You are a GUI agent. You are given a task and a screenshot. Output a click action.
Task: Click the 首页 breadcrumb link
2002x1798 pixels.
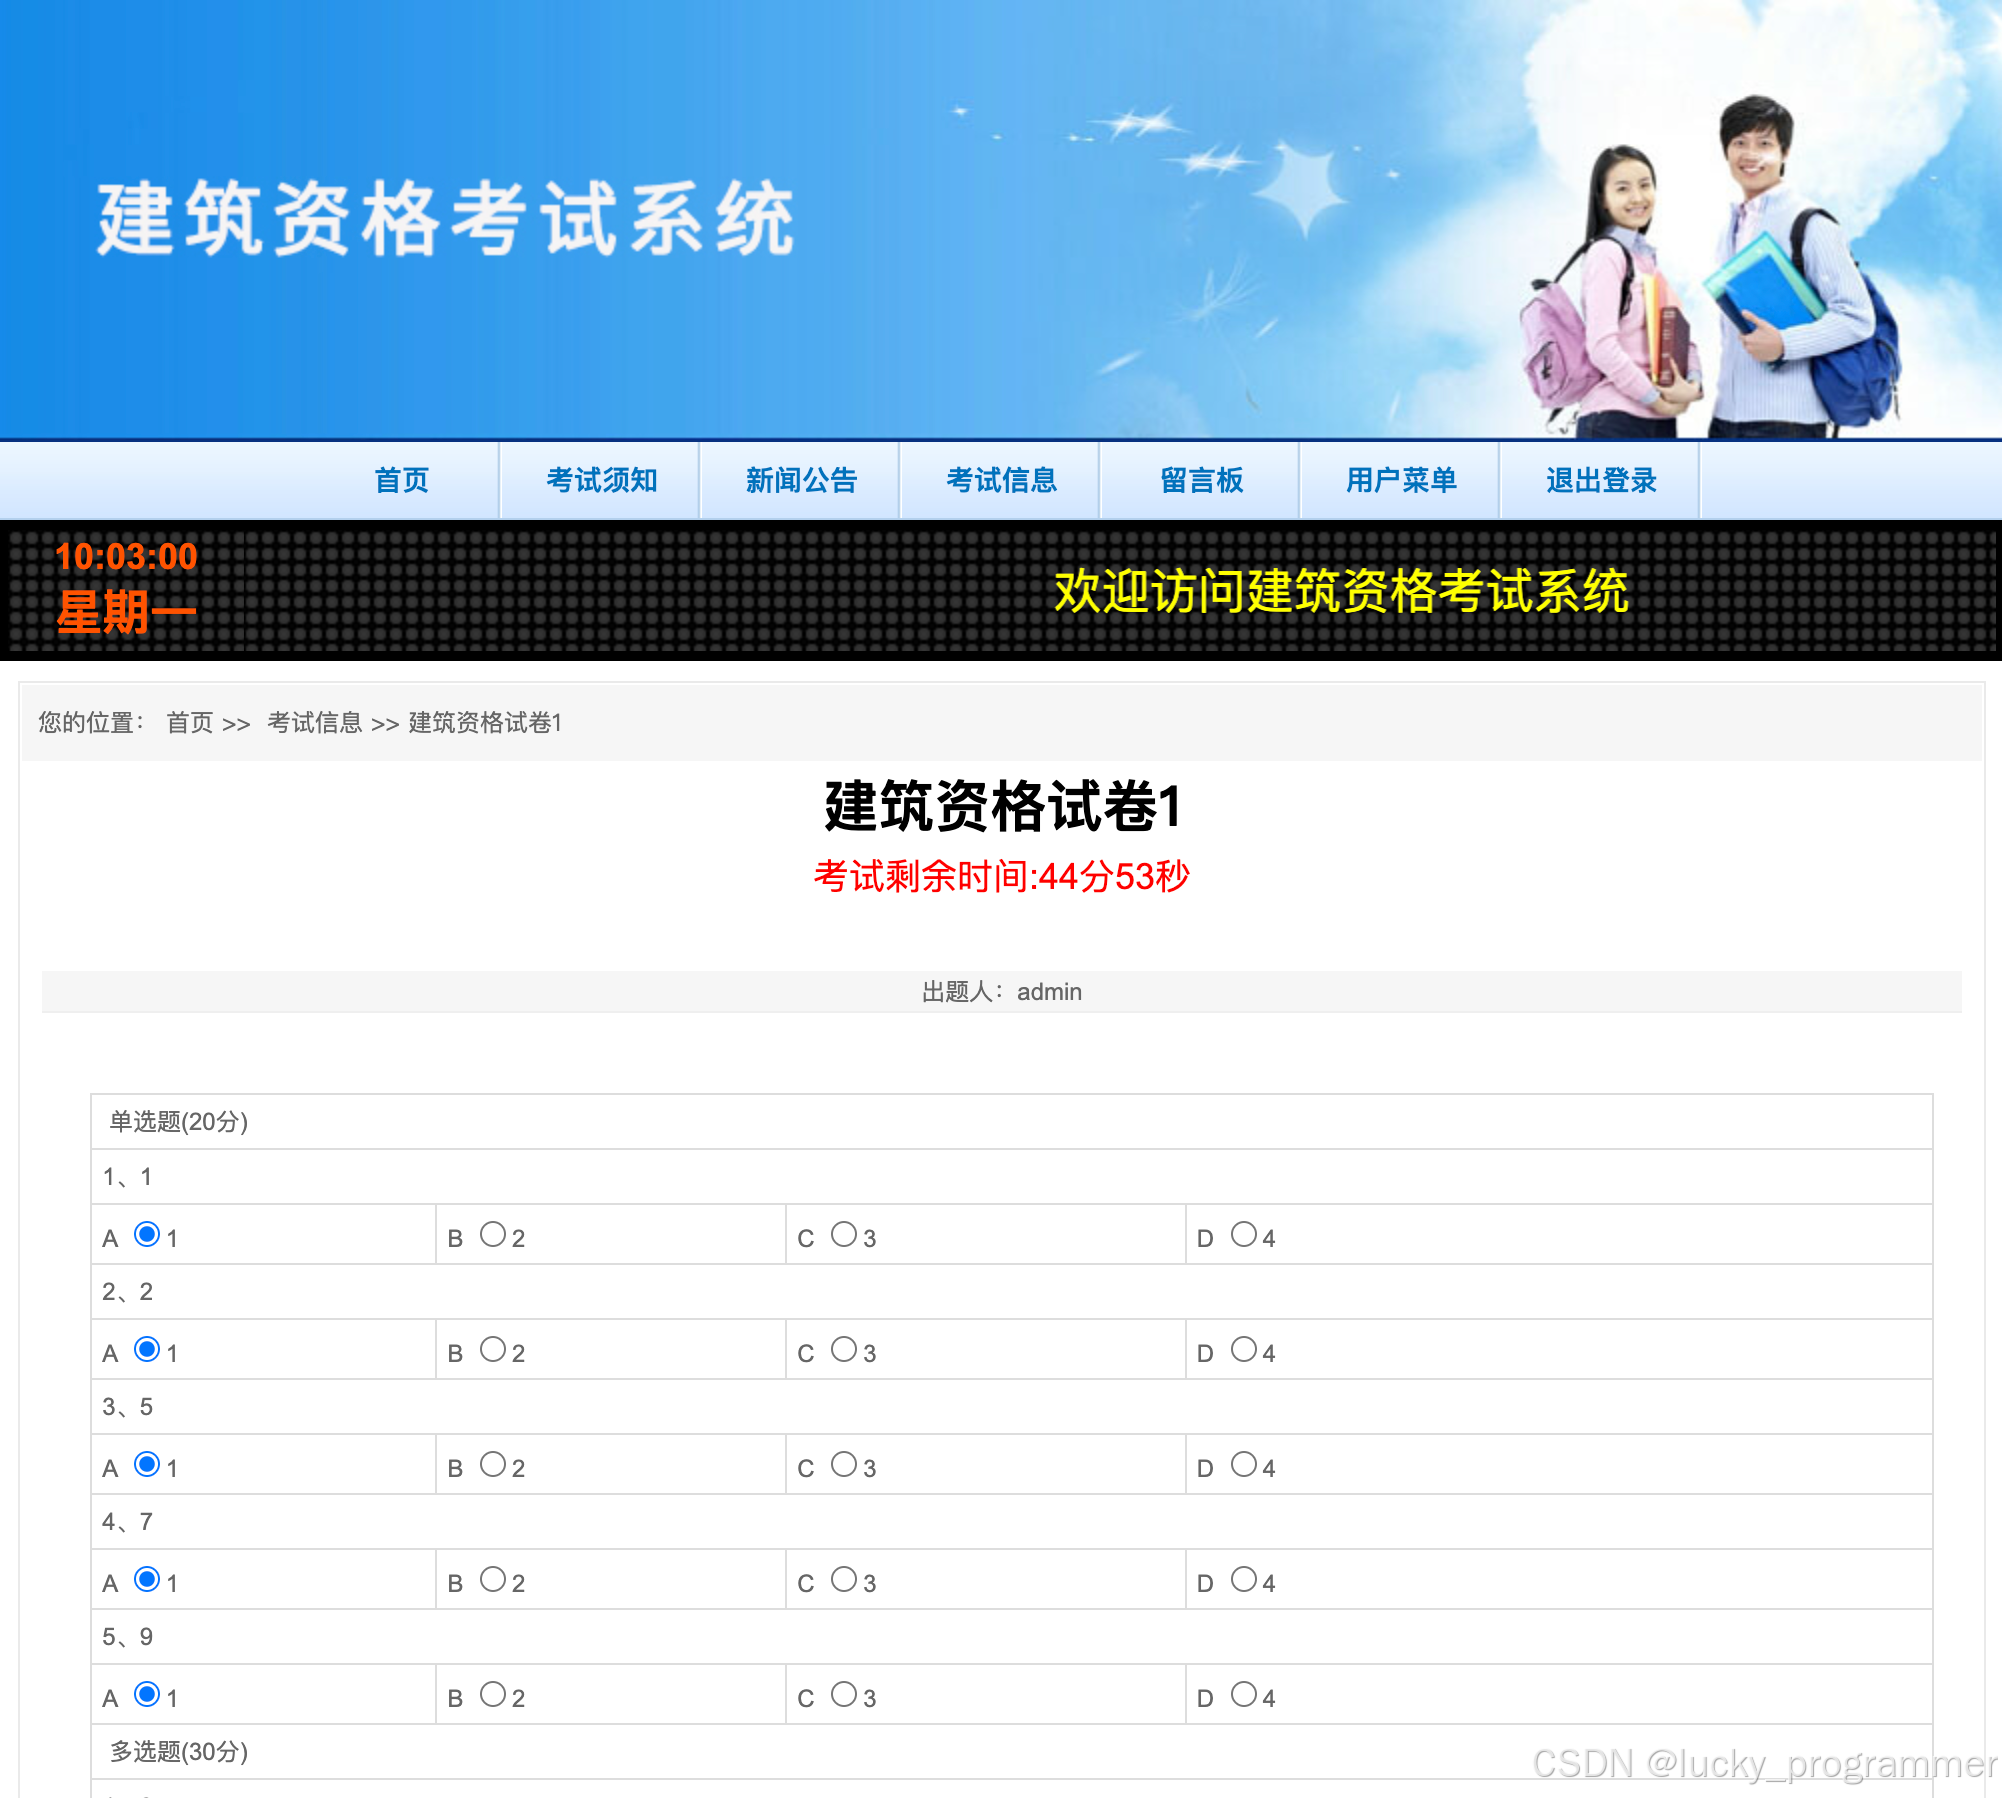tap(189, 723)
